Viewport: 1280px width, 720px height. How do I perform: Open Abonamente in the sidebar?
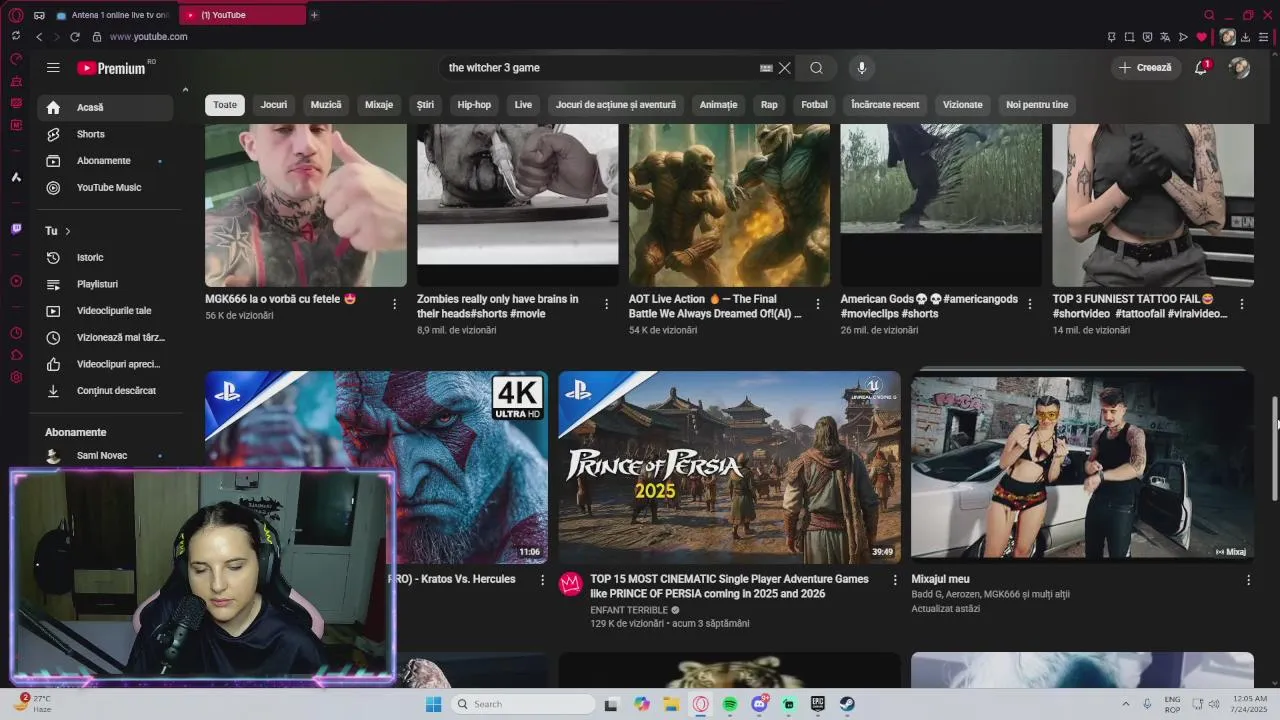(x=105, y=161)
